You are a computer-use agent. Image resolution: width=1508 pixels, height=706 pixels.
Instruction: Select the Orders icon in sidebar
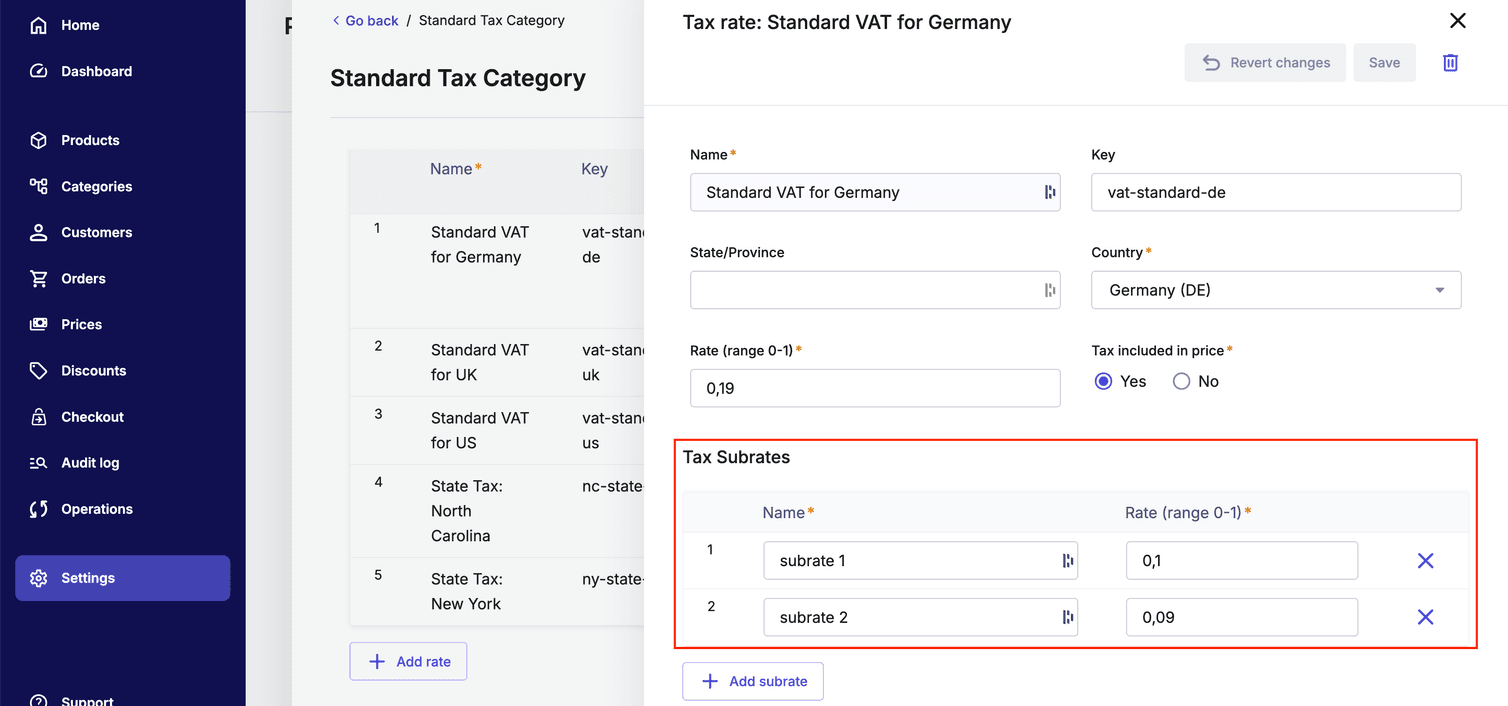pyautogui.click(x=38, y=278)
